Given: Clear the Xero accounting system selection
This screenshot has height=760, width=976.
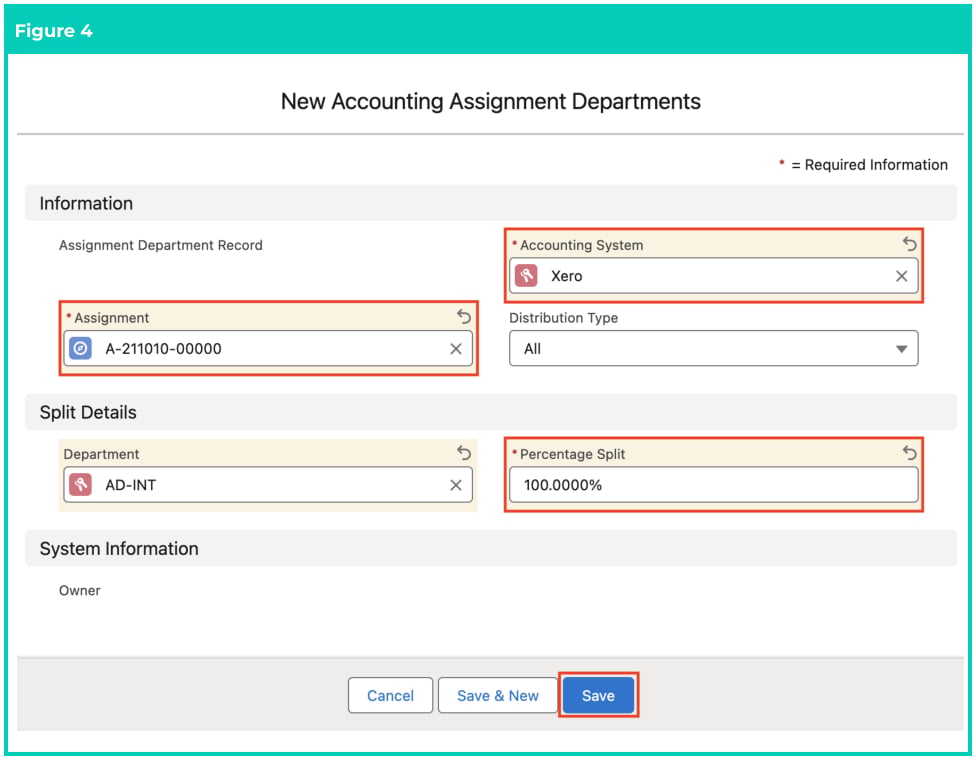Looking at the screenshot, I should 901,276.
